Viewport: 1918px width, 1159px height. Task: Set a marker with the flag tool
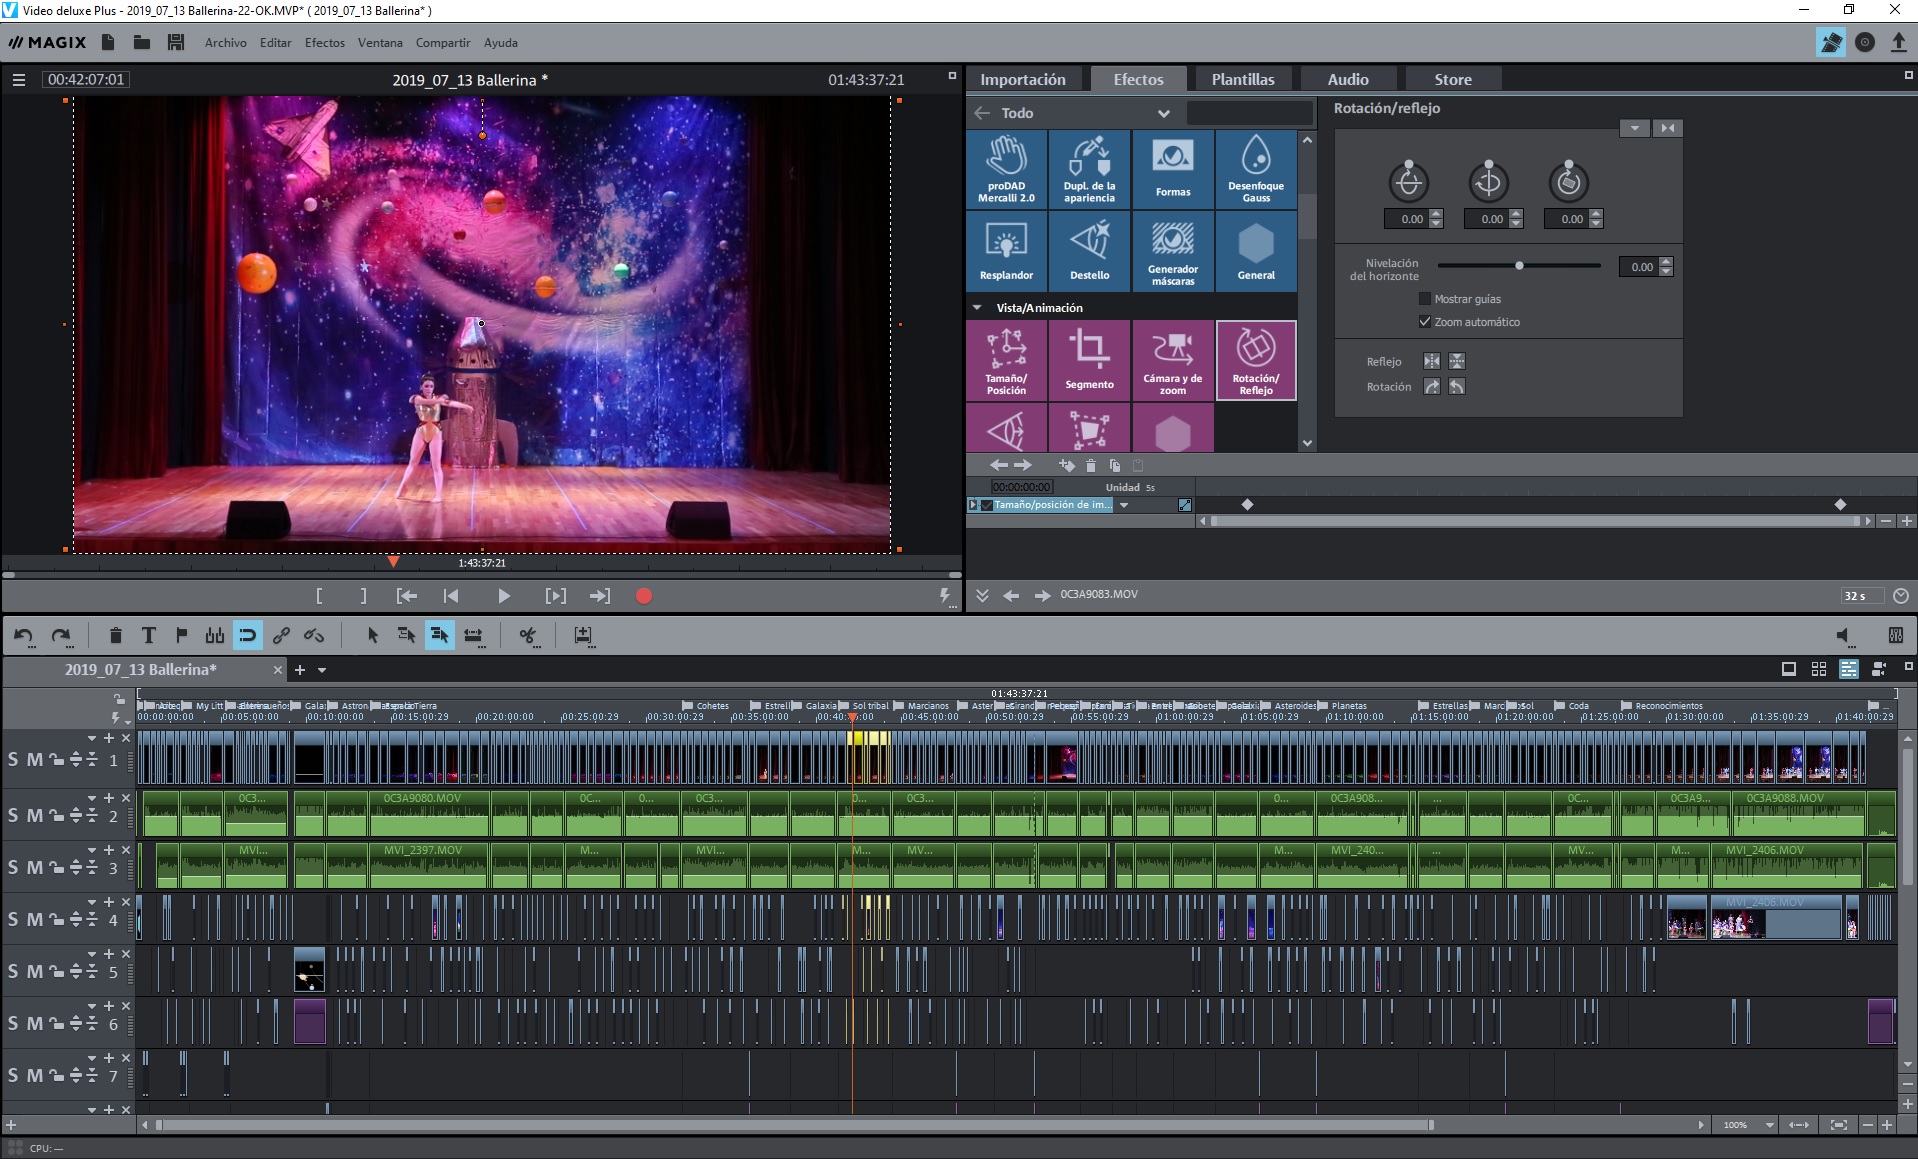[x=181, y=635]
